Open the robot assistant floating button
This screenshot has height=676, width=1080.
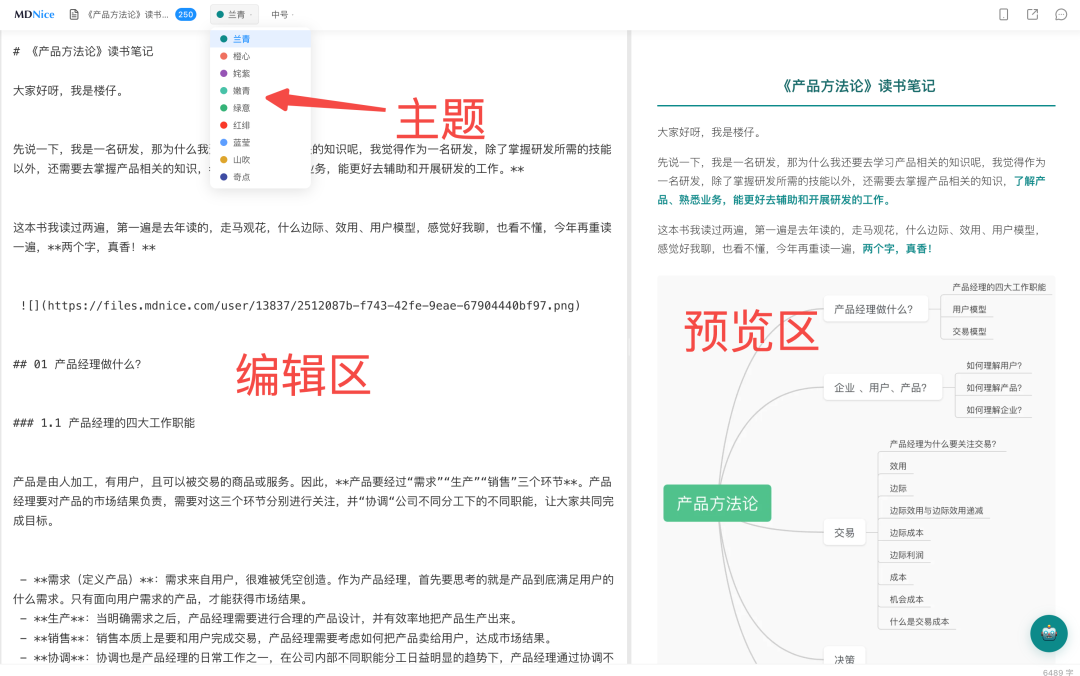[x=1049, y=633]
